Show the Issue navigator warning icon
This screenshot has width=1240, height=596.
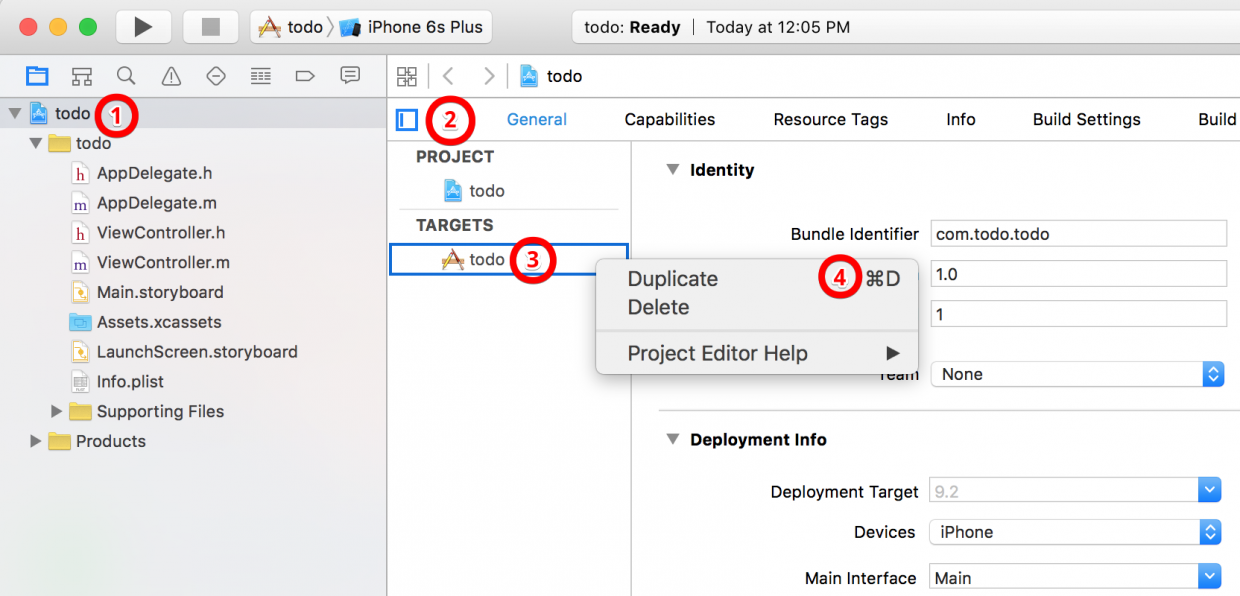[171, 76]
